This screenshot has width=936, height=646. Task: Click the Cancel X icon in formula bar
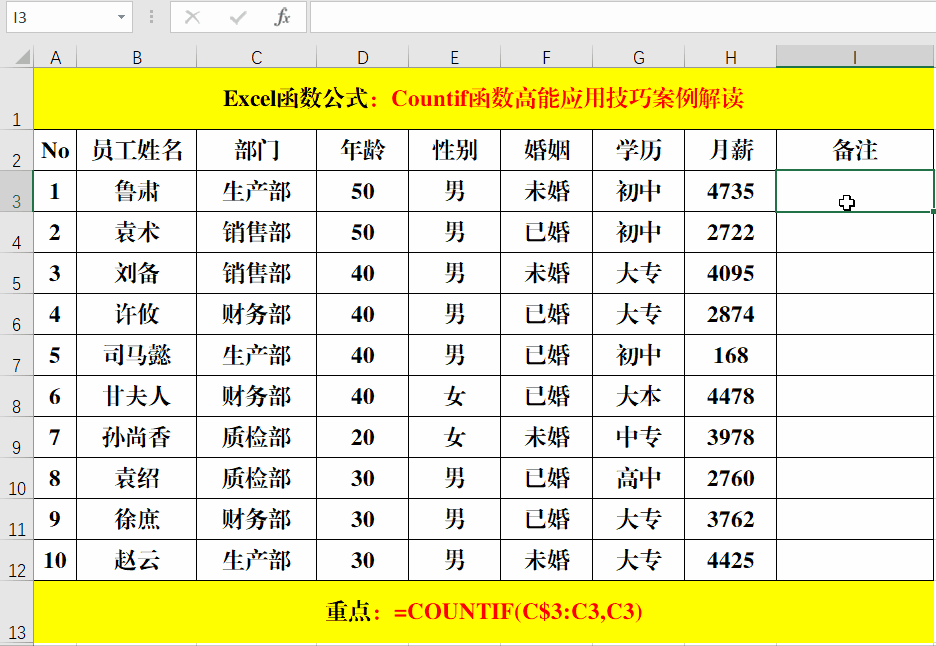(192, 17)
